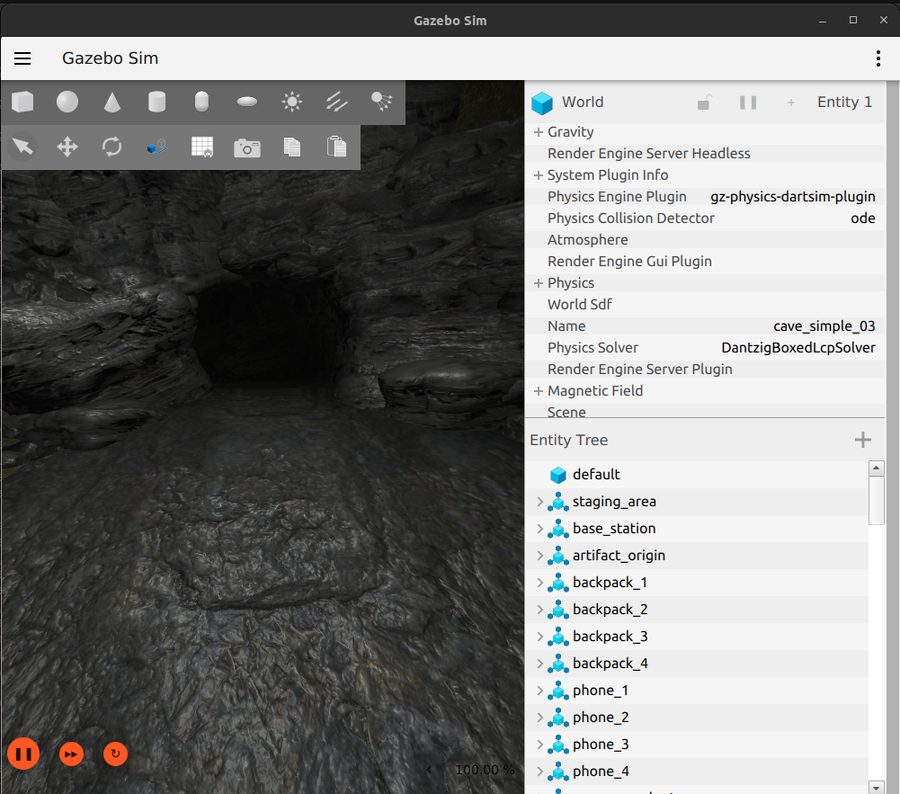This screenshot has height=794, width=900.
Task: Expand the Gravity property
Action: [x=538, y=132]
